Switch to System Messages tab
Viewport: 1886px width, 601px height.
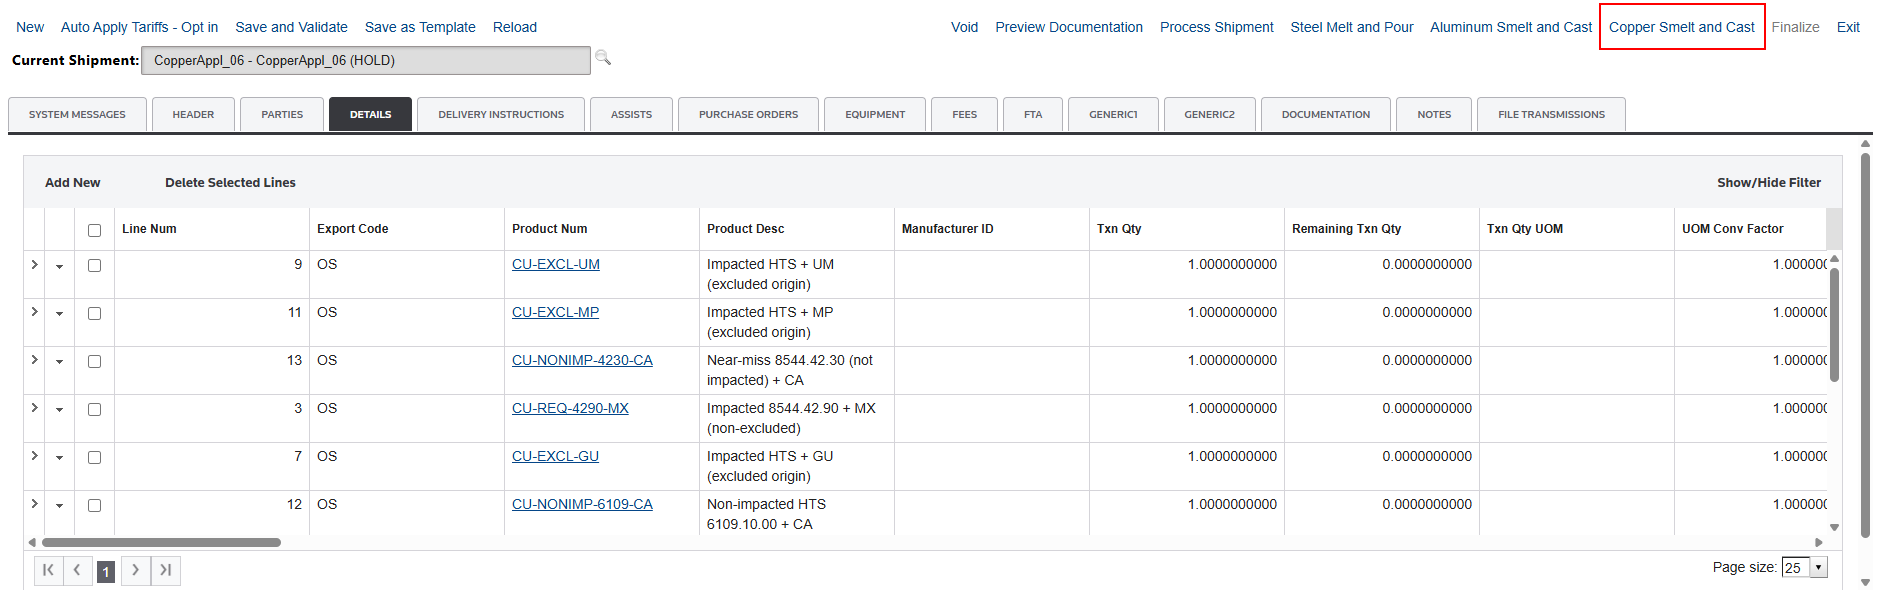click(x=77, y=114)
